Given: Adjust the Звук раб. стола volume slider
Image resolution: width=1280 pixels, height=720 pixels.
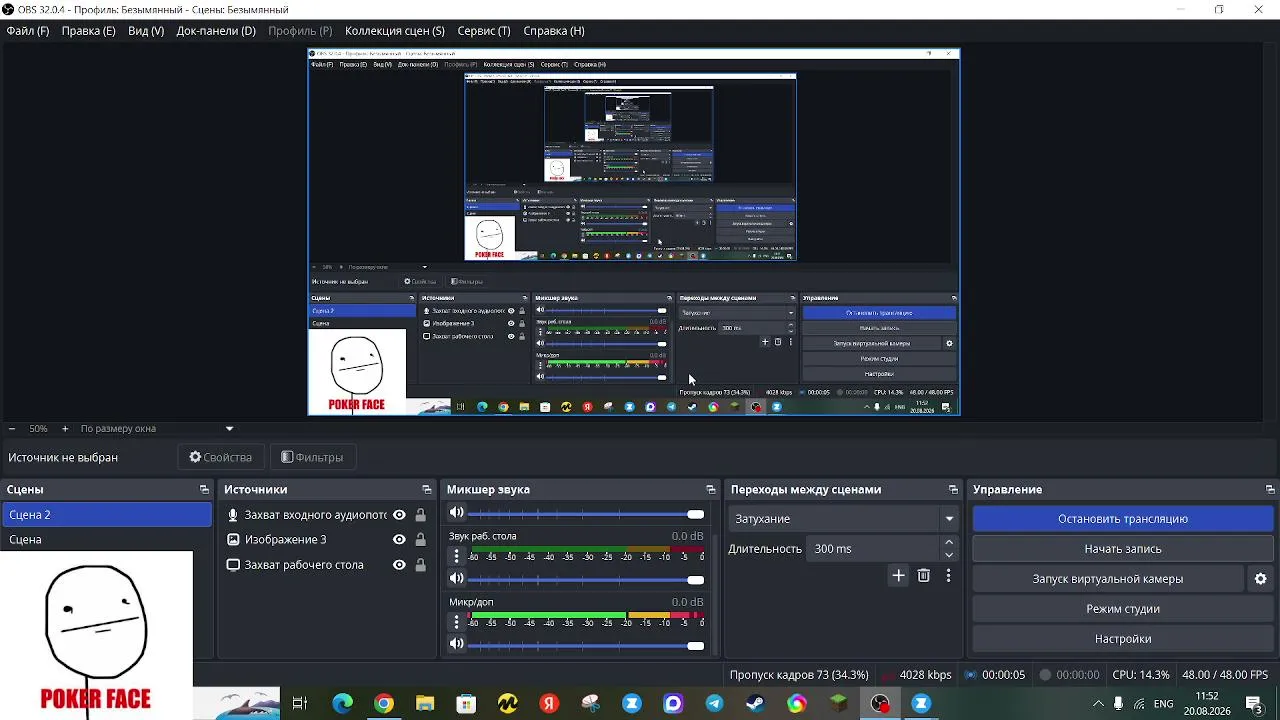Looking at the screenshot, I should point(586,580).
